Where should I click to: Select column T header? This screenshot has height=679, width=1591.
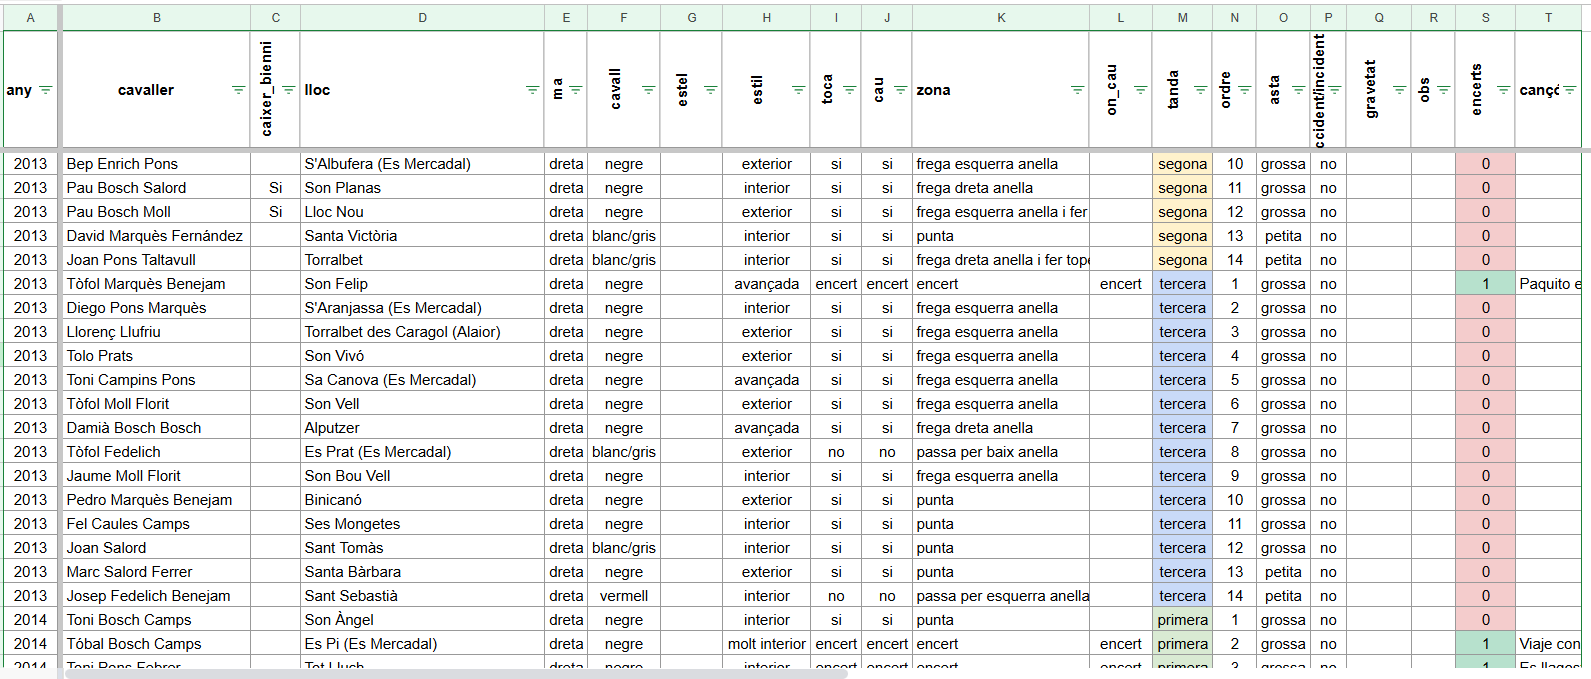pyautogui.click(x=1548, y=17)
